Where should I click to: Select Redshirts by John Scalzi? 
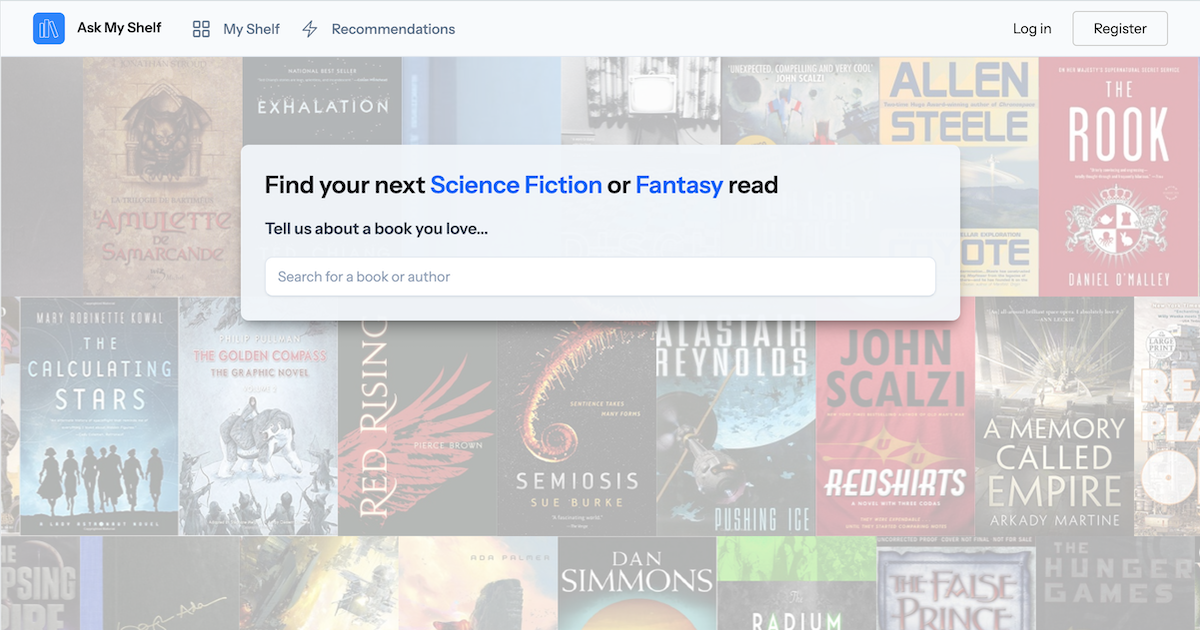(x=895, y=430)
